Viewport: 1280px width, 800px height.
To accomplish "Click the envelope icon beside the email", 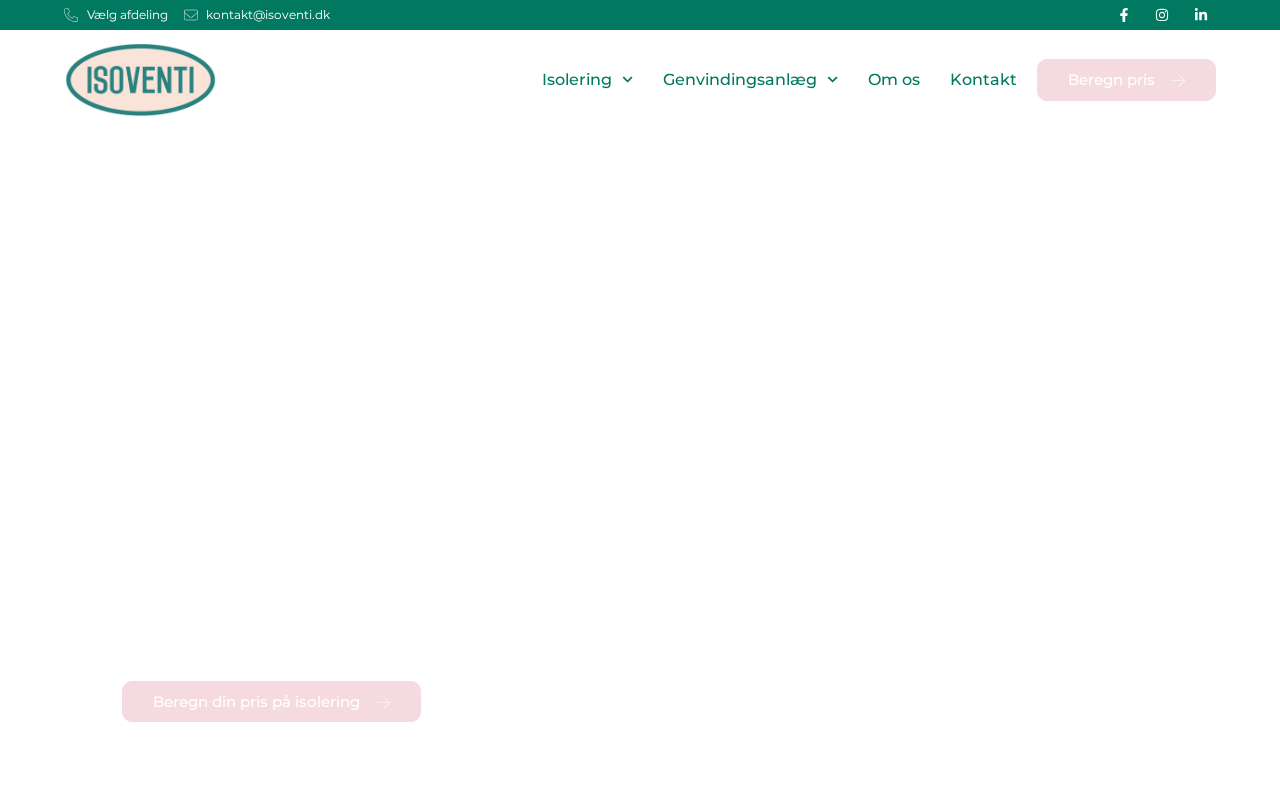I will pos(191,15).
